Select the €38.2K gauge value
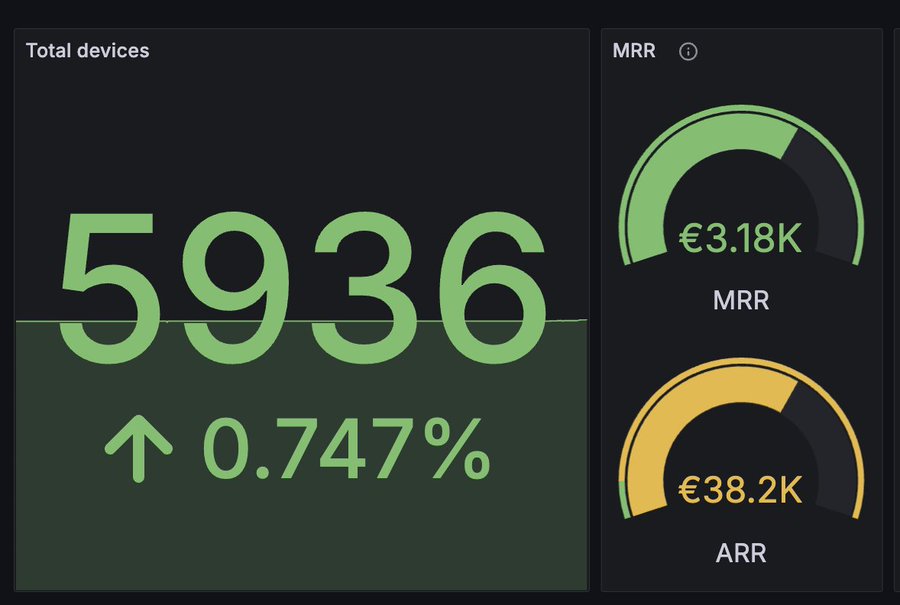Screen dimensions: 900x605 740,490
